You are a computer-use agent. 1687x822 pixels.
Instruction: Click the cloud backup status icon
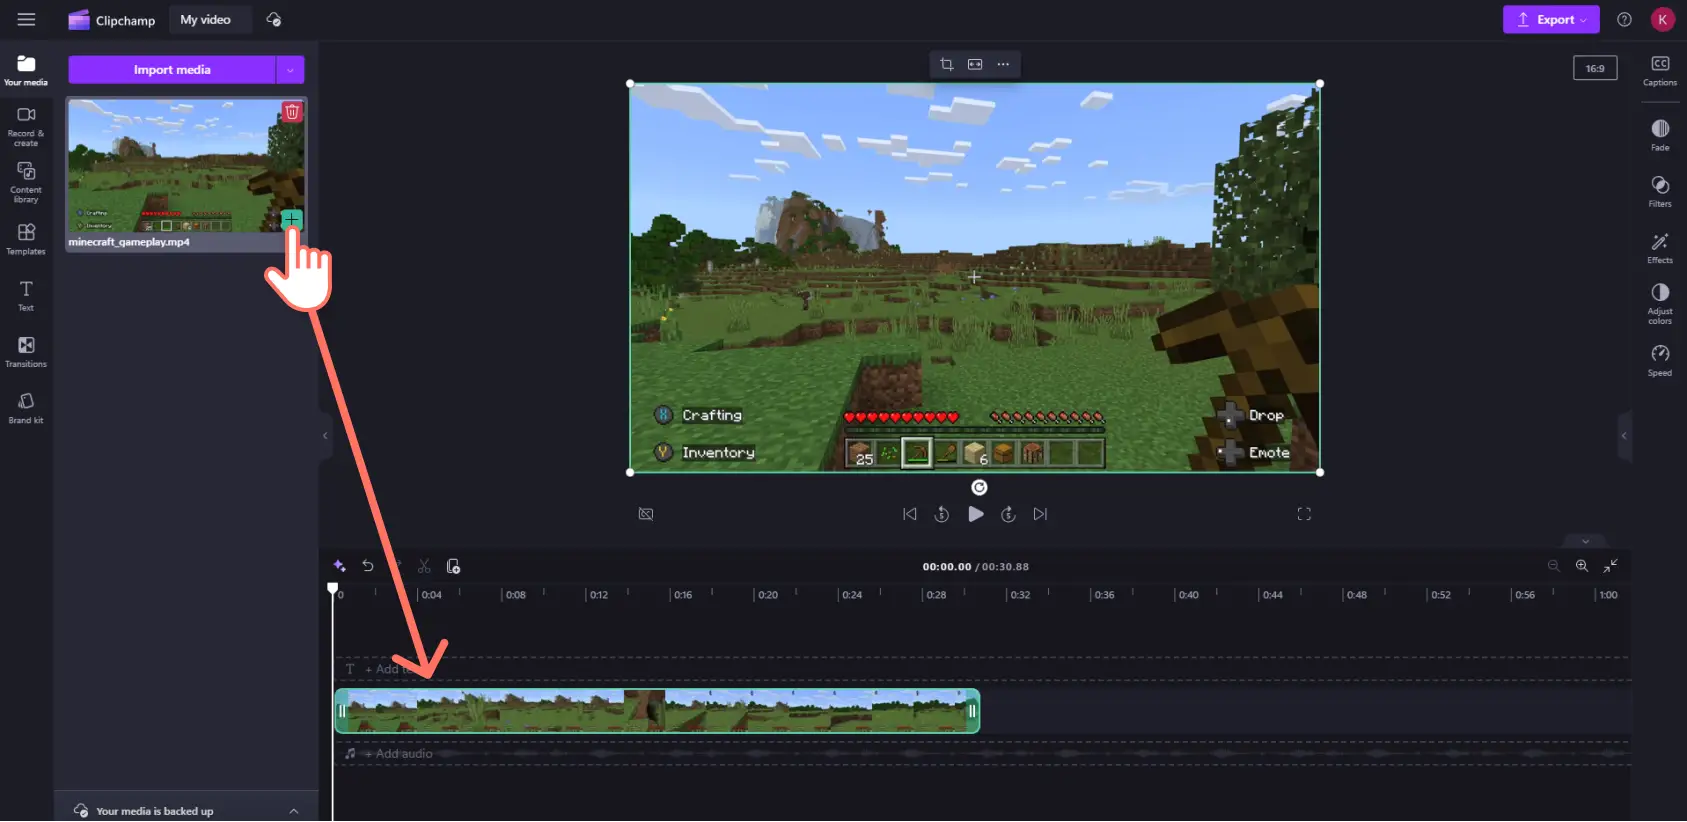(x=273, y=20)
